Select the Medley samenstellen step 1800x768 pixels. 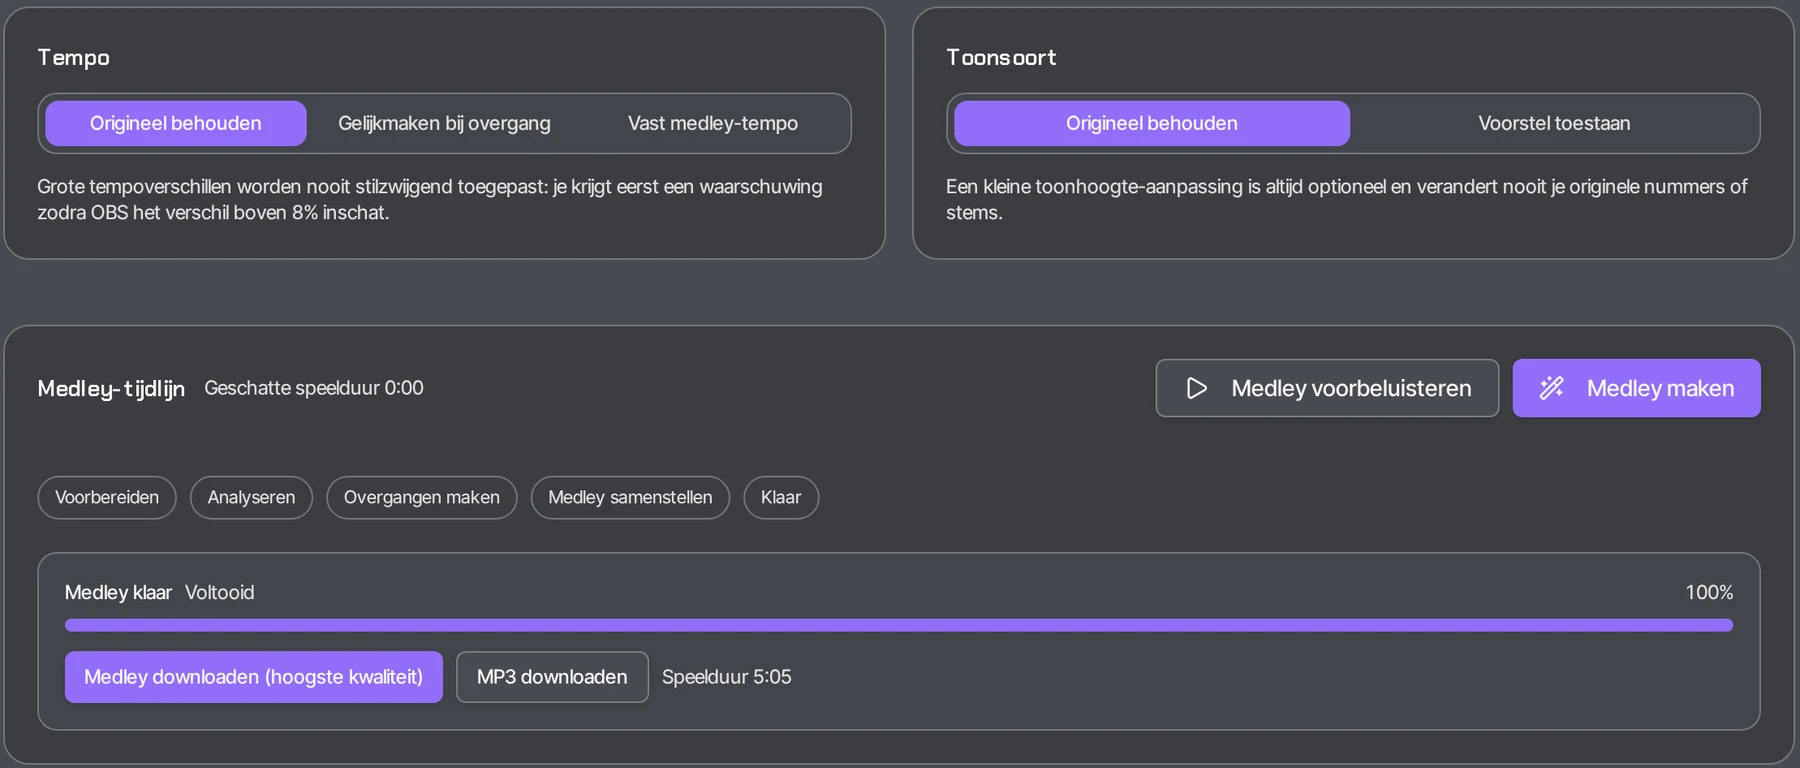click(x=630, y=498)
